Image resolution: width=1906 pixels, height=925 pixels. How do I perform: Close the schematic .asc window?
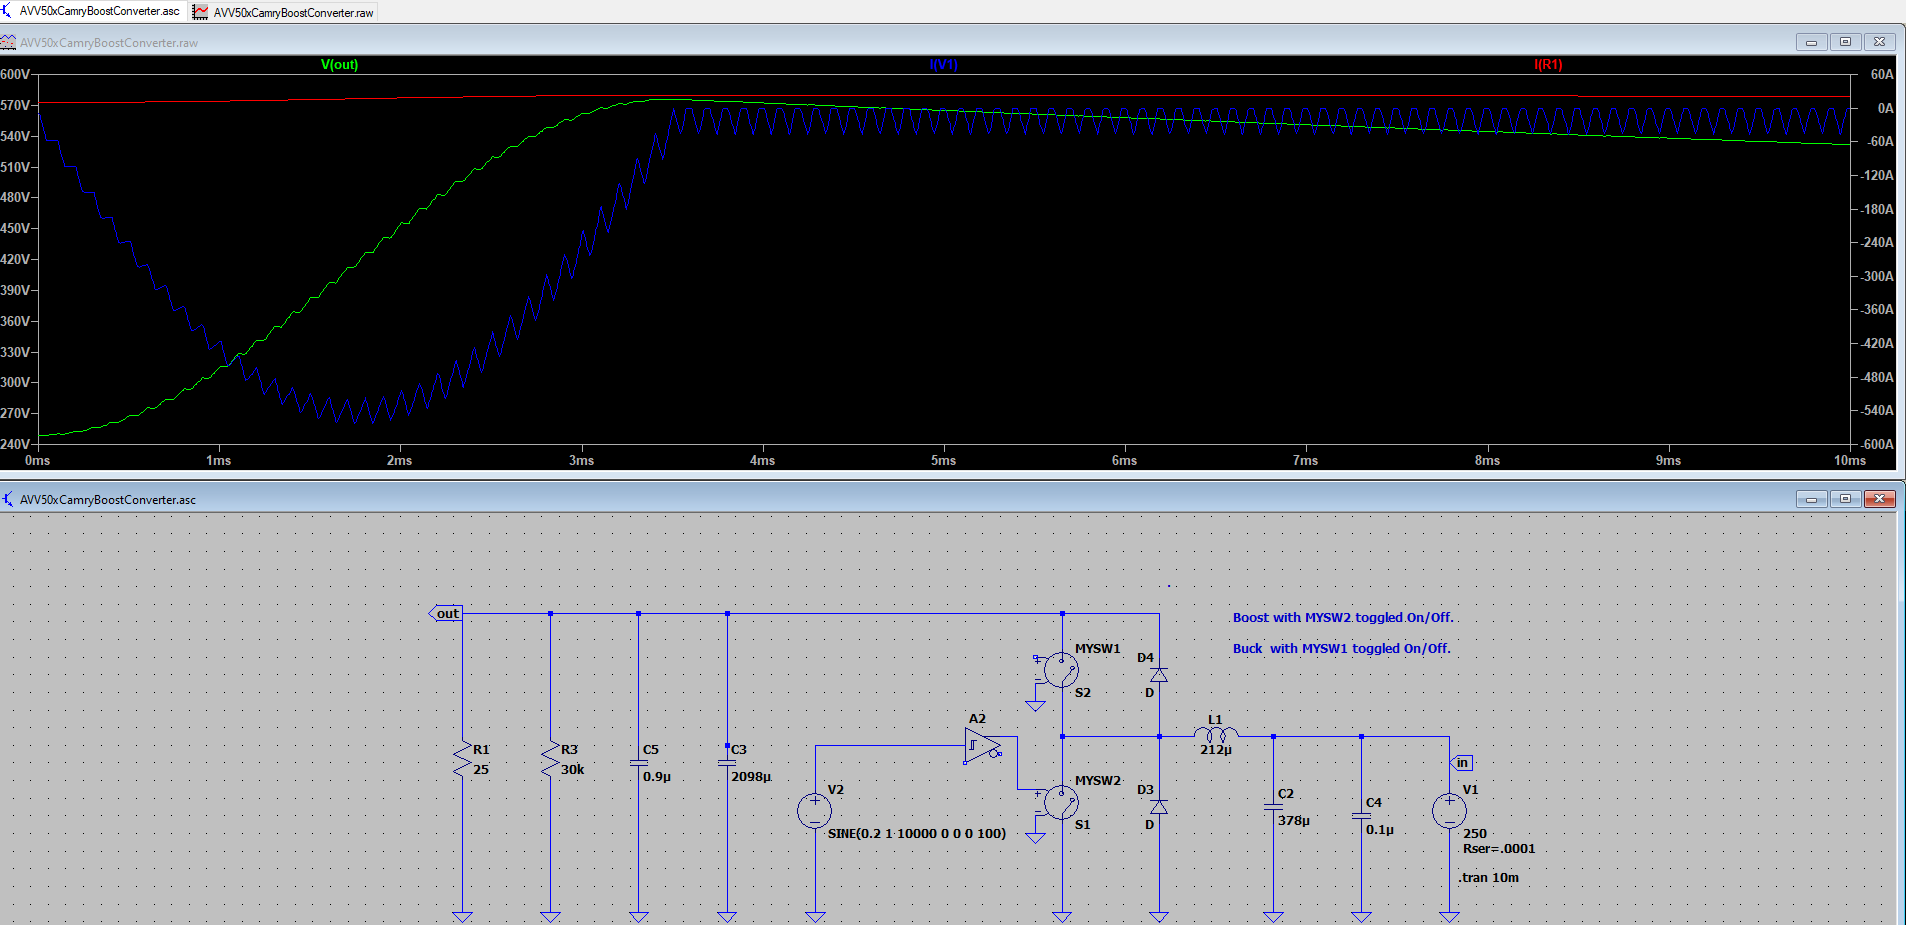pos(1879,499)
